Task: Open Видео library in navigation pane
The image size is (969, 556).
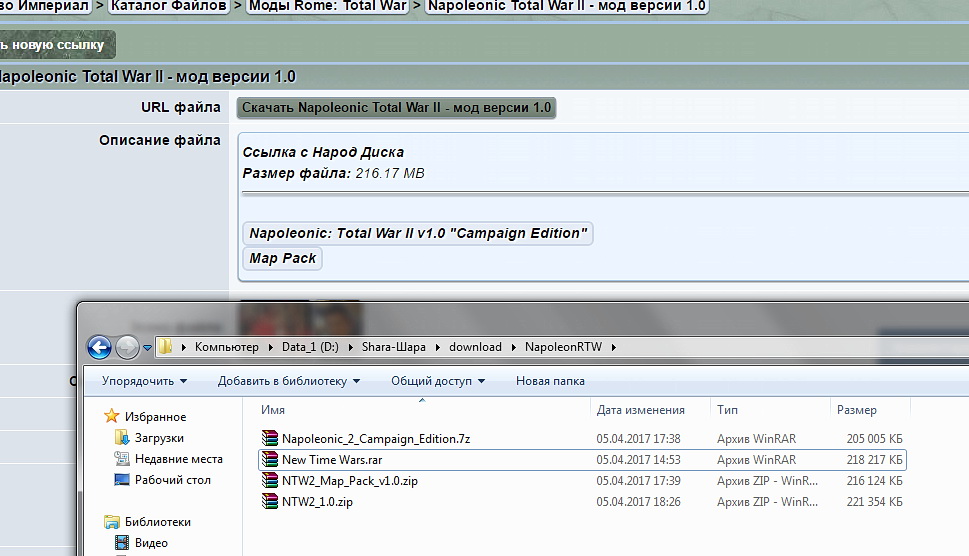Action: tap(151, 543)
